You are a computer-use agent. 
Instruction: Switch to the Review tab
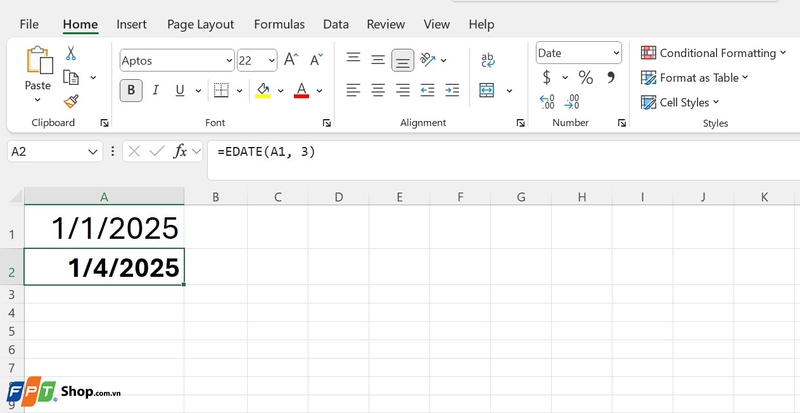[386, 24]
